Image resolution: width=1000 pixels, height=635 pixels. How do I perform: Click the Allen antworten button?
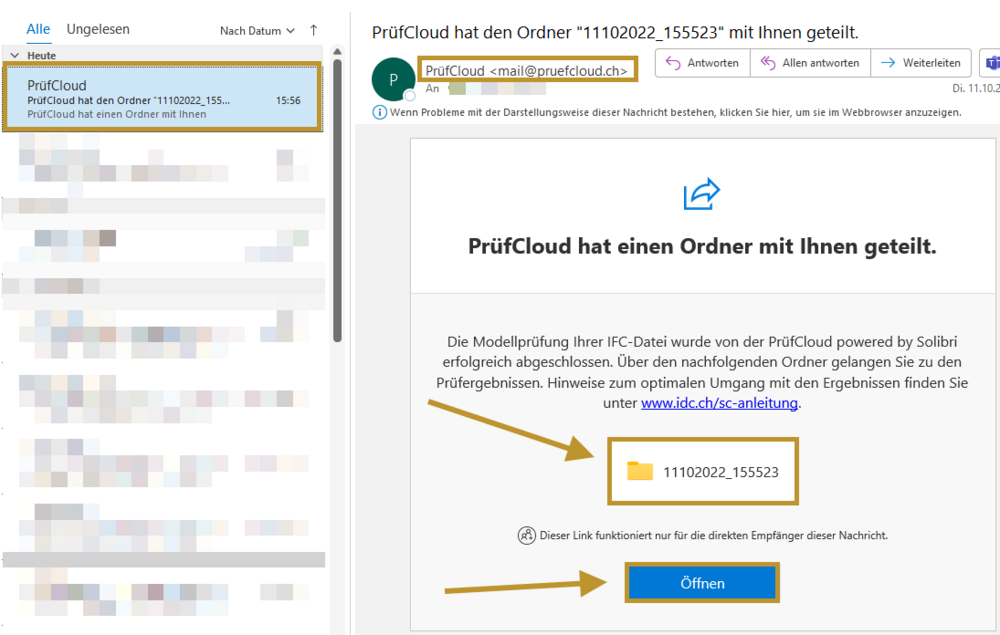click(809, 63)
